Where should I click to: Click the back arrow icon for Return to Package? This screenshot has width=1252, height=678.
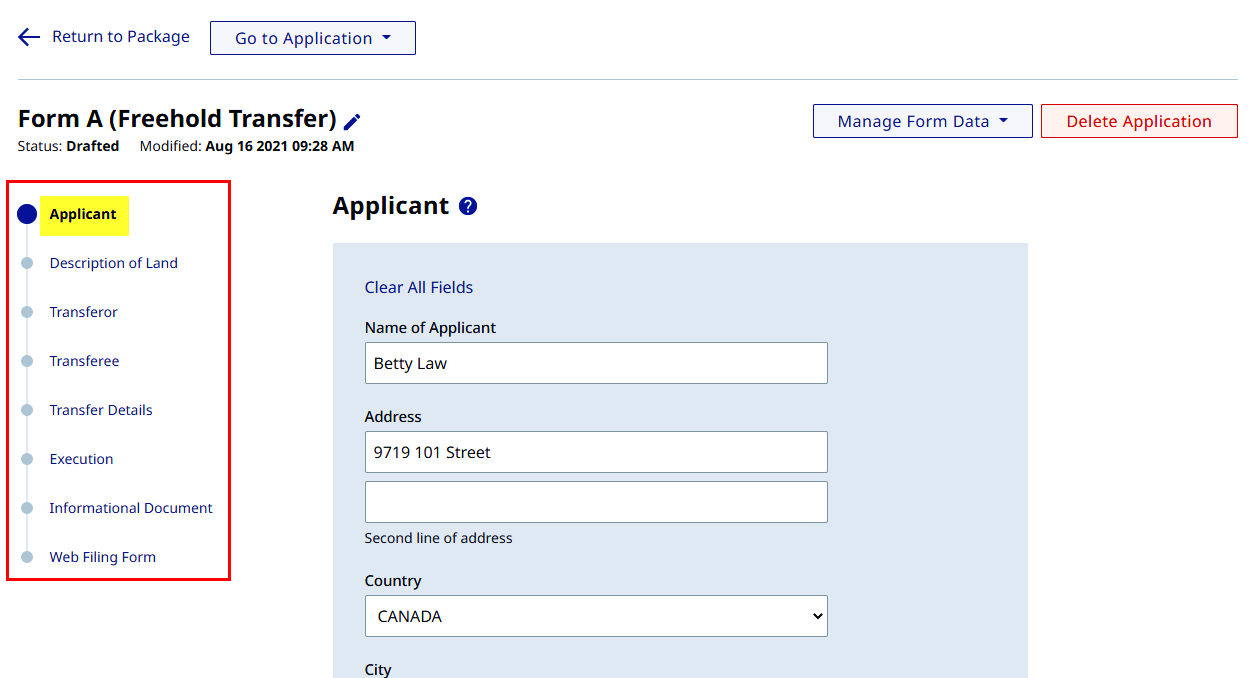tap(29, 37)
